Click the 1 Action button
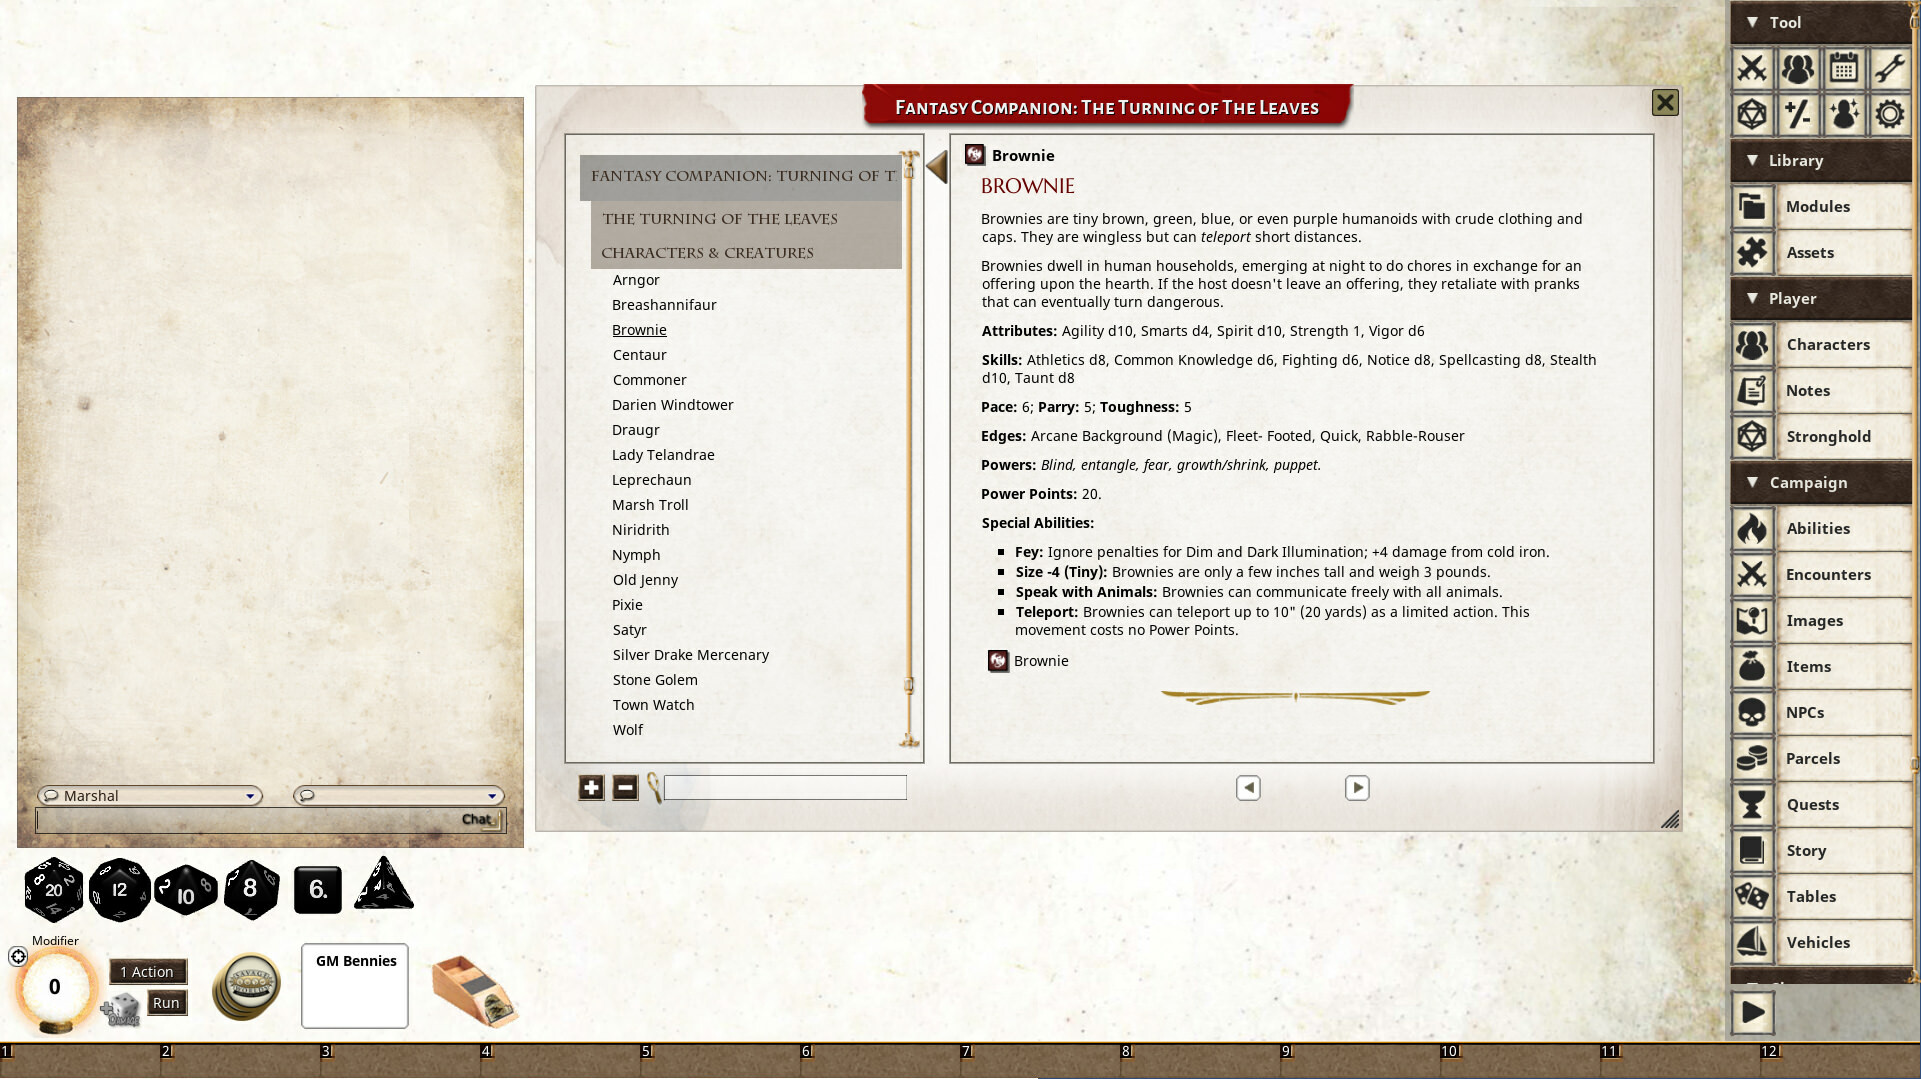This screenshot has height=1079, width=1921. (x=147, y=971)
